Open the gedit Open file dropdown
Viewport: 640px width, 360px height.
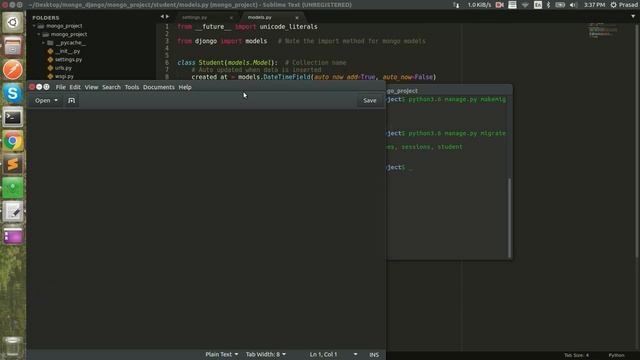pos(46,100)
